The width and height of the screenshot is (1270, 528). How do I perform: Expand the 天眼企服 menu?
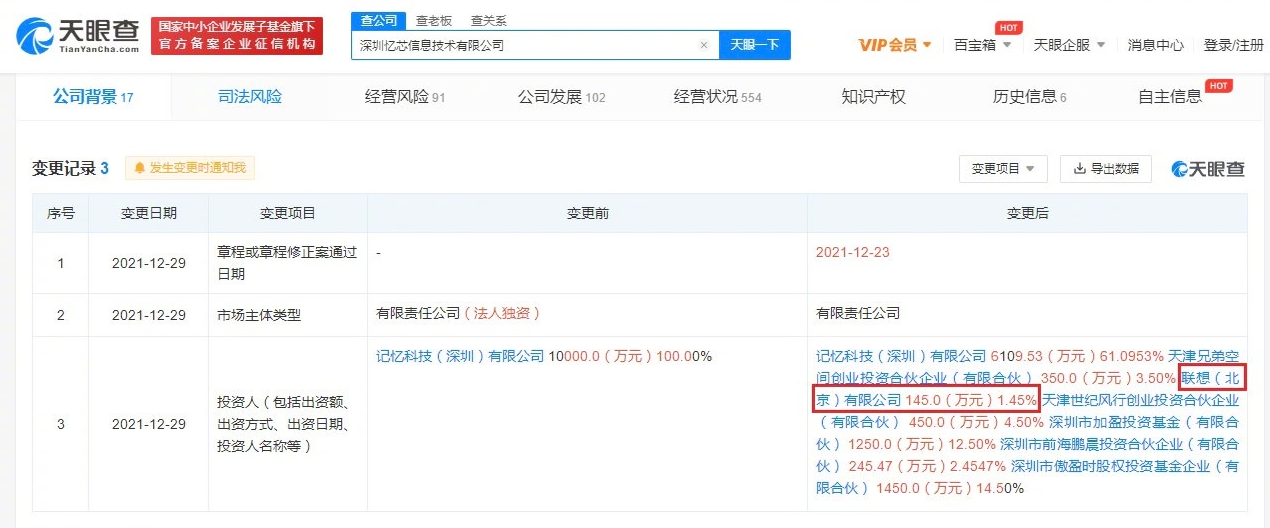point(1069,45)
